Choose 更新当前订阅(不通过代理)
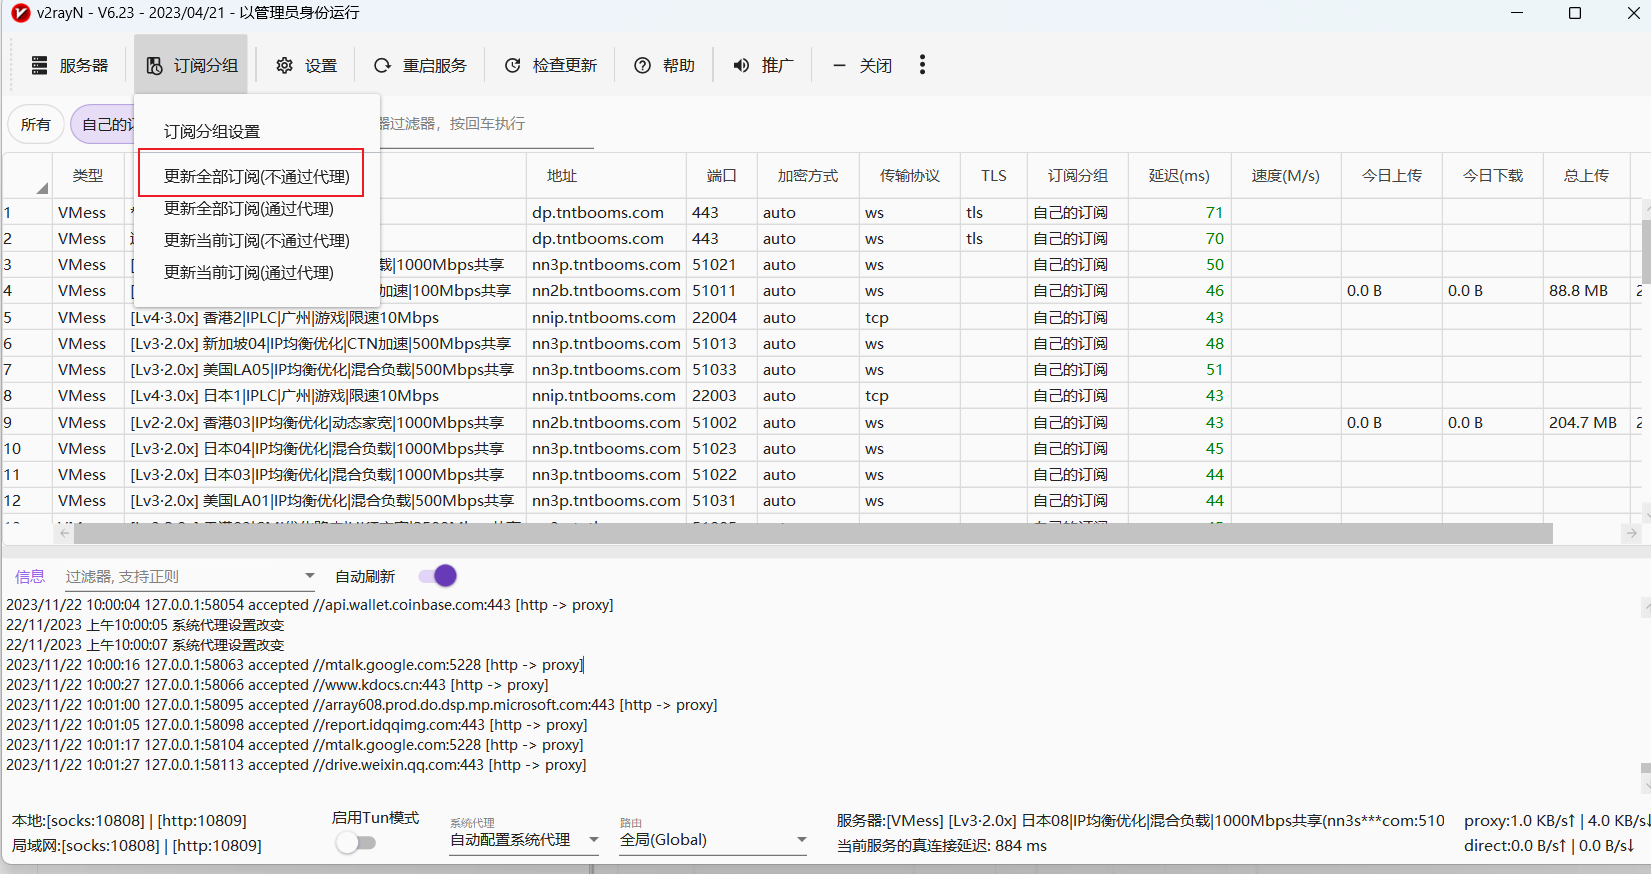 [256, 240]
